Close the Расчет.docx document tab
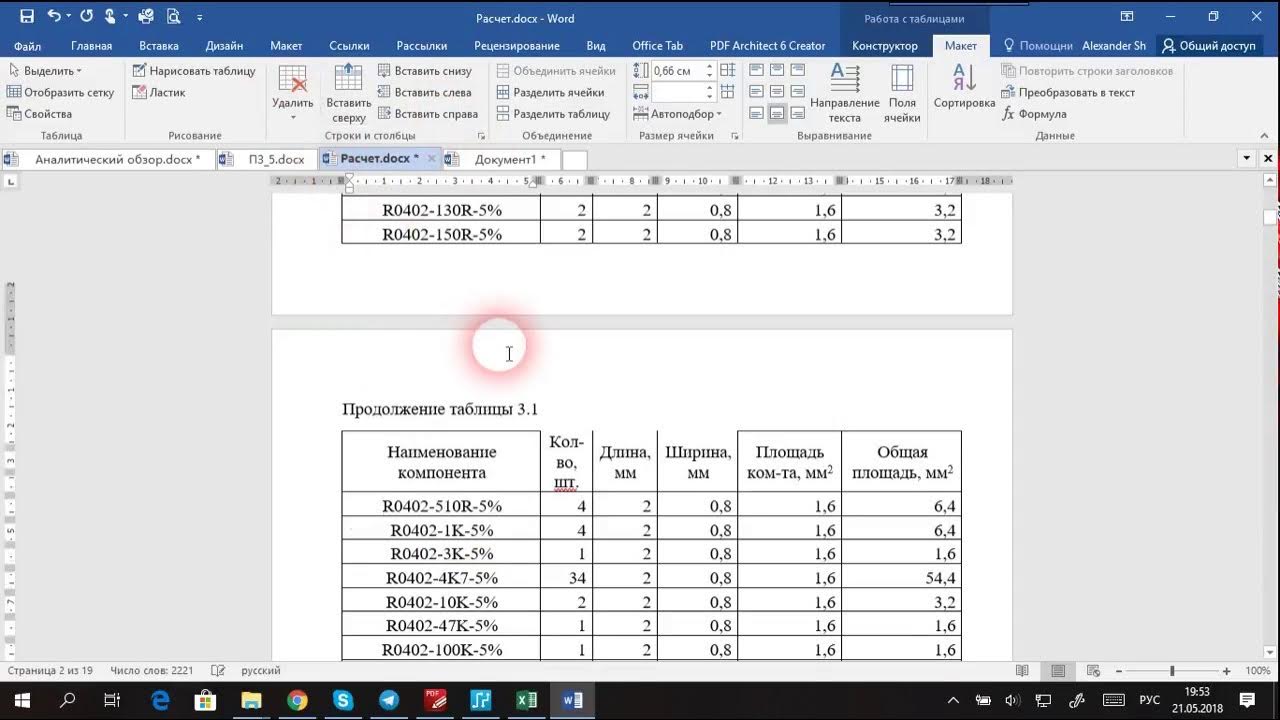The height and width of the screenshot is (720, 1280). pyautogui.click(x=431, y=158)
